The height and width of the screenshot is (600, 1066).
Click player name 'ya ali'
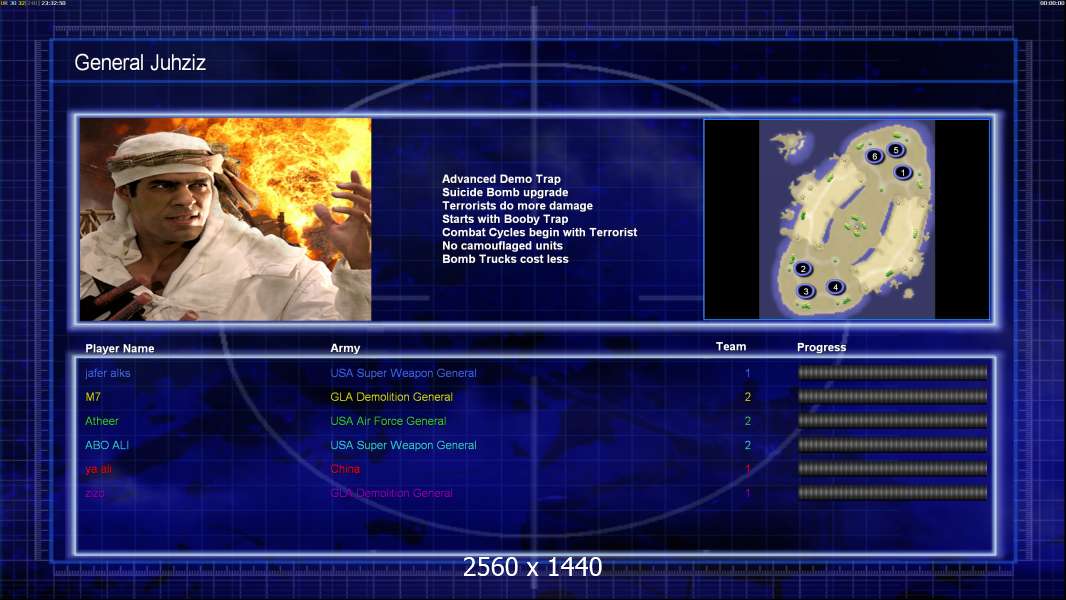pyautogui.click(x=99, y=469)
